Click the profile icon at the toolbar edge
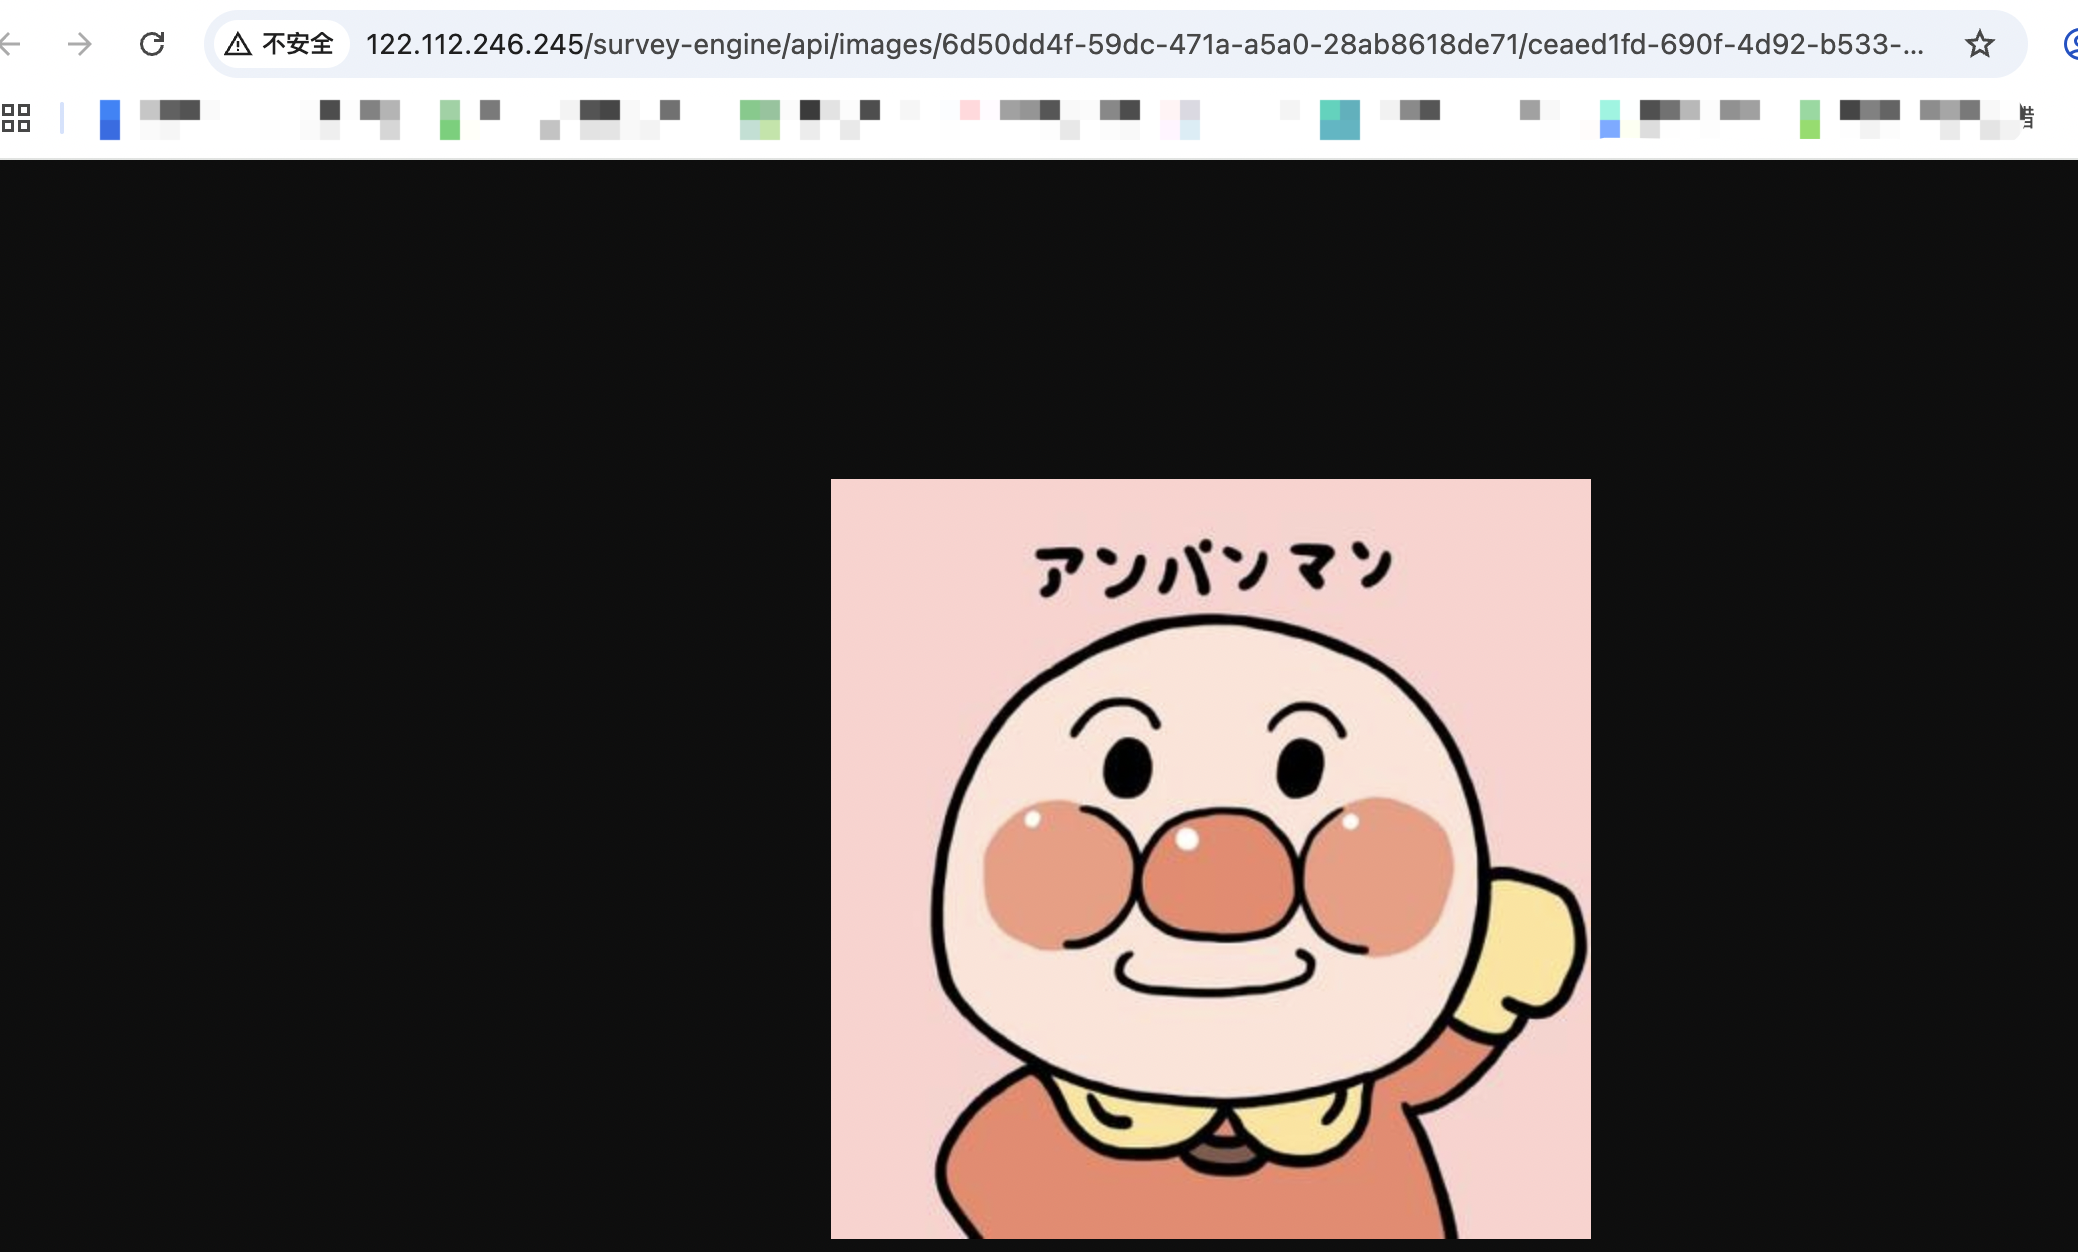The height and width of the screenshot is (1252, 2078). pos(2070,44)
